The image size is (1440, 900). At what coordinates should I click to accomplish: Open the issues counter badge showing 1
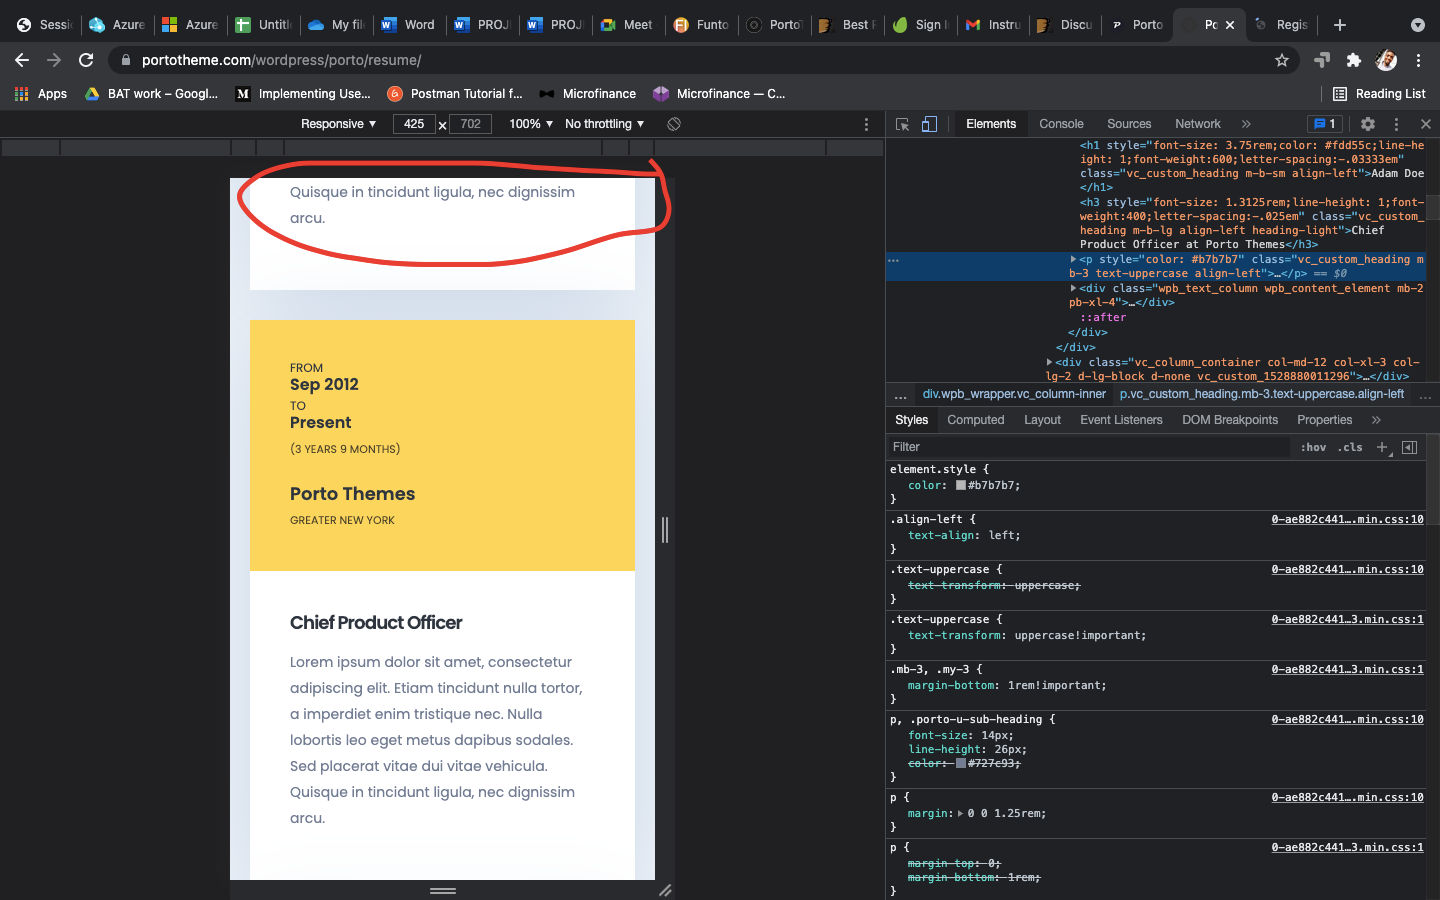[x=1325, y=124]
